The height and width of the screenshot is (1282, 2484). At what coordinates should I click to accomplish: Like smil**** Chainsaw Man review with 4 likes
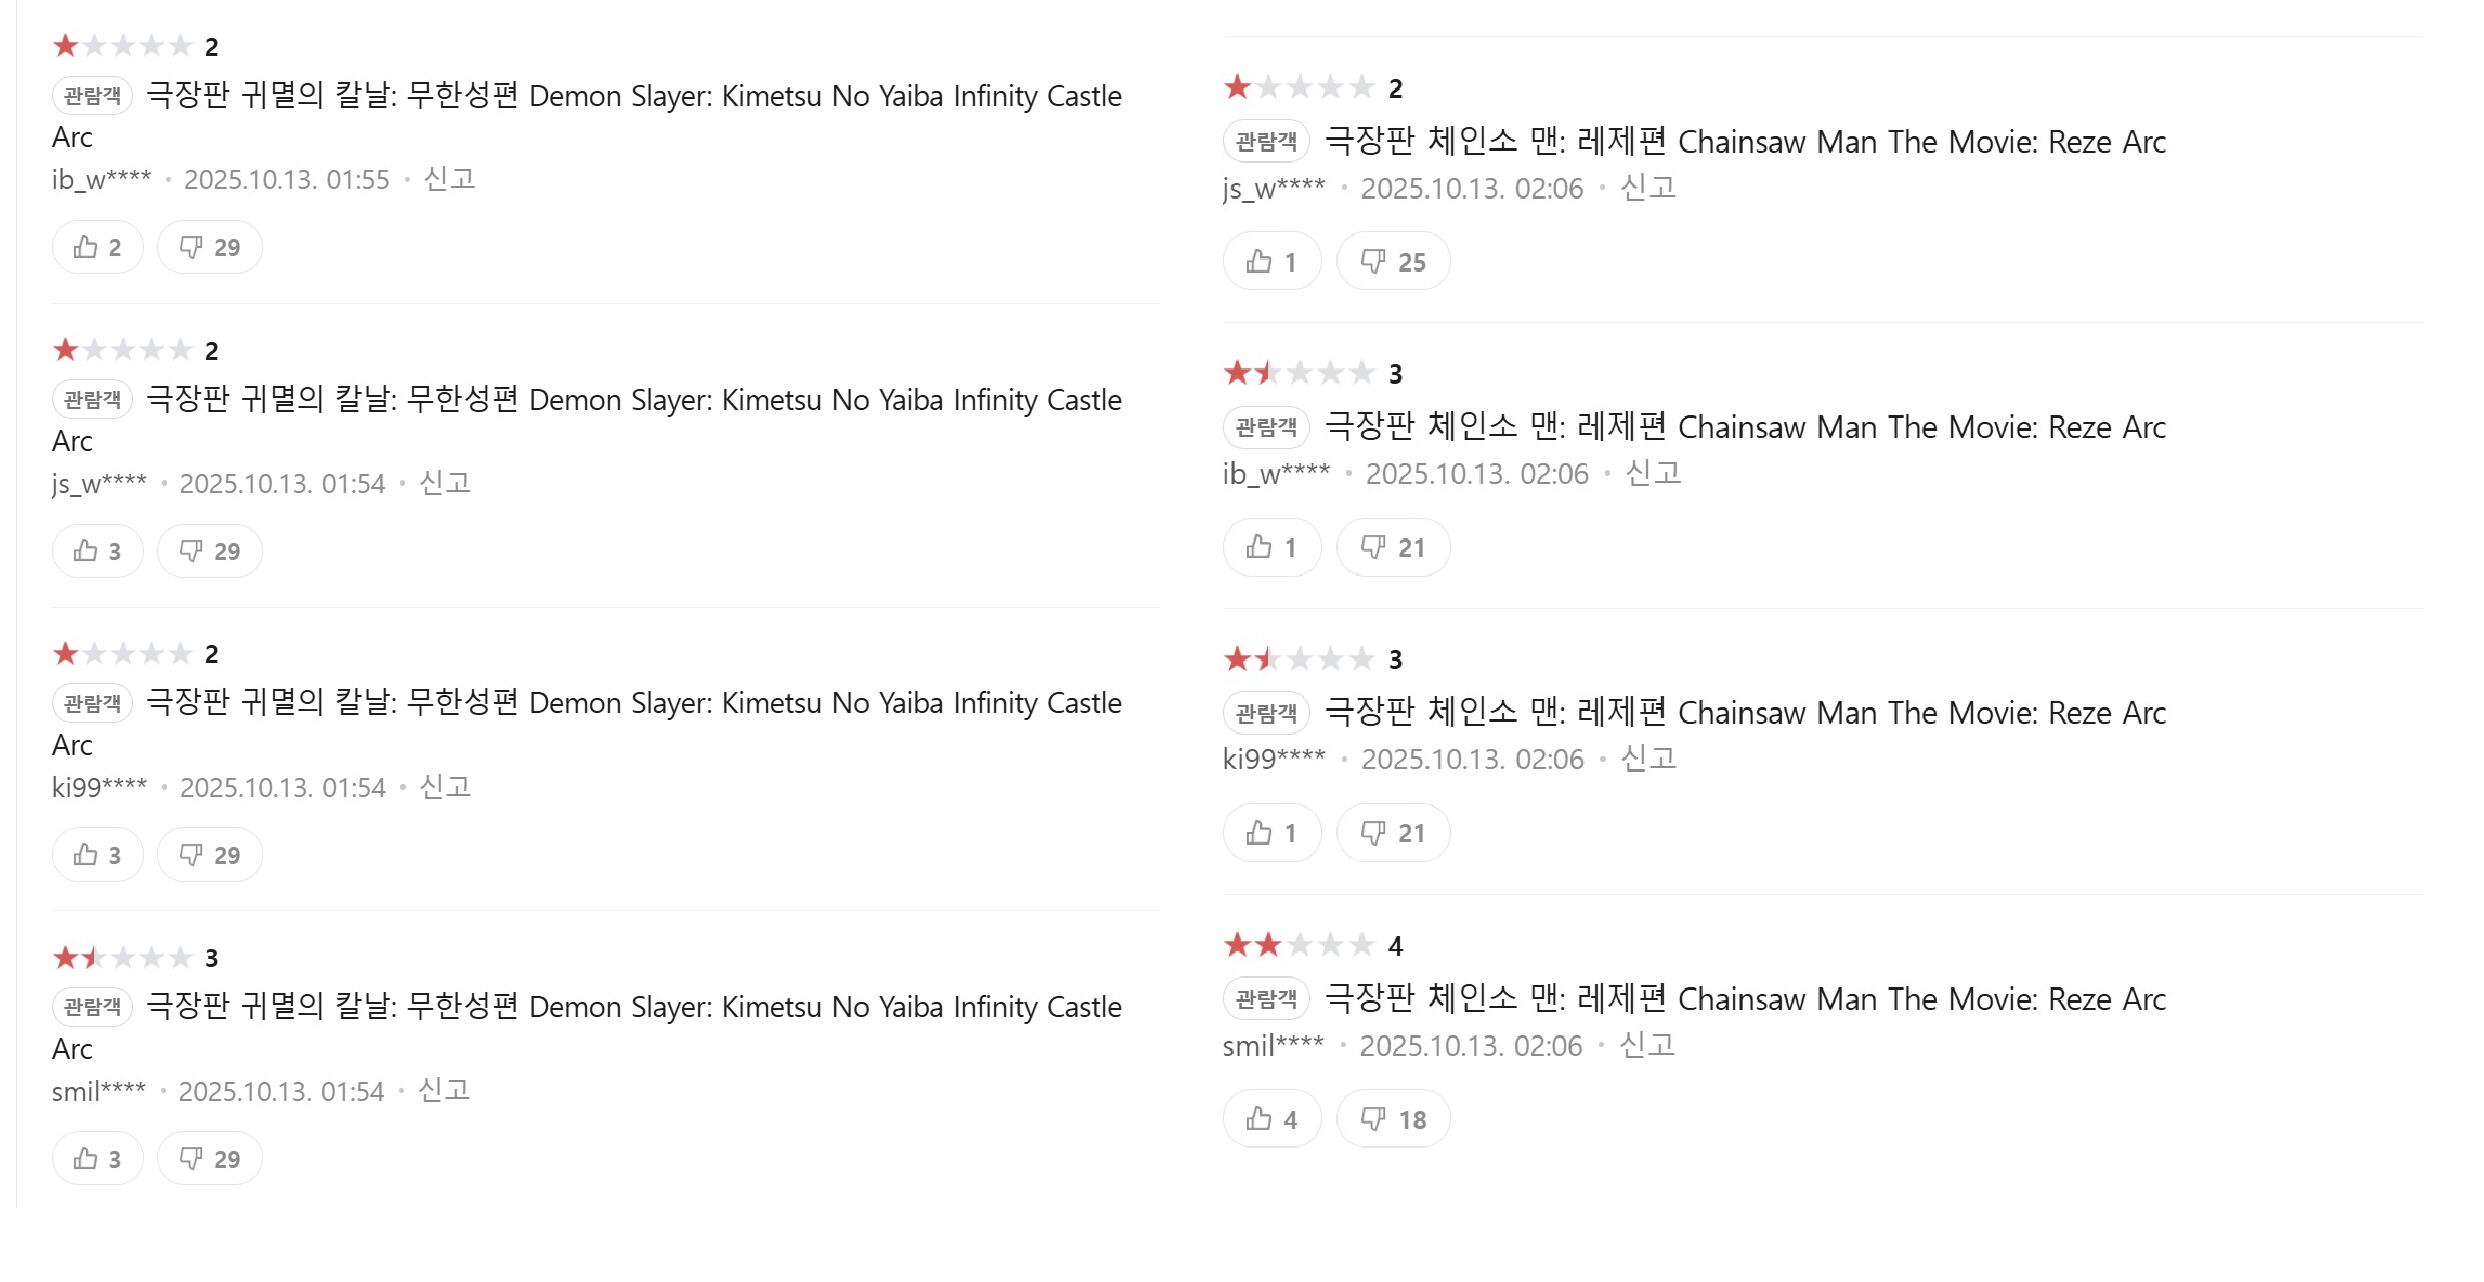[1271, 1119]
